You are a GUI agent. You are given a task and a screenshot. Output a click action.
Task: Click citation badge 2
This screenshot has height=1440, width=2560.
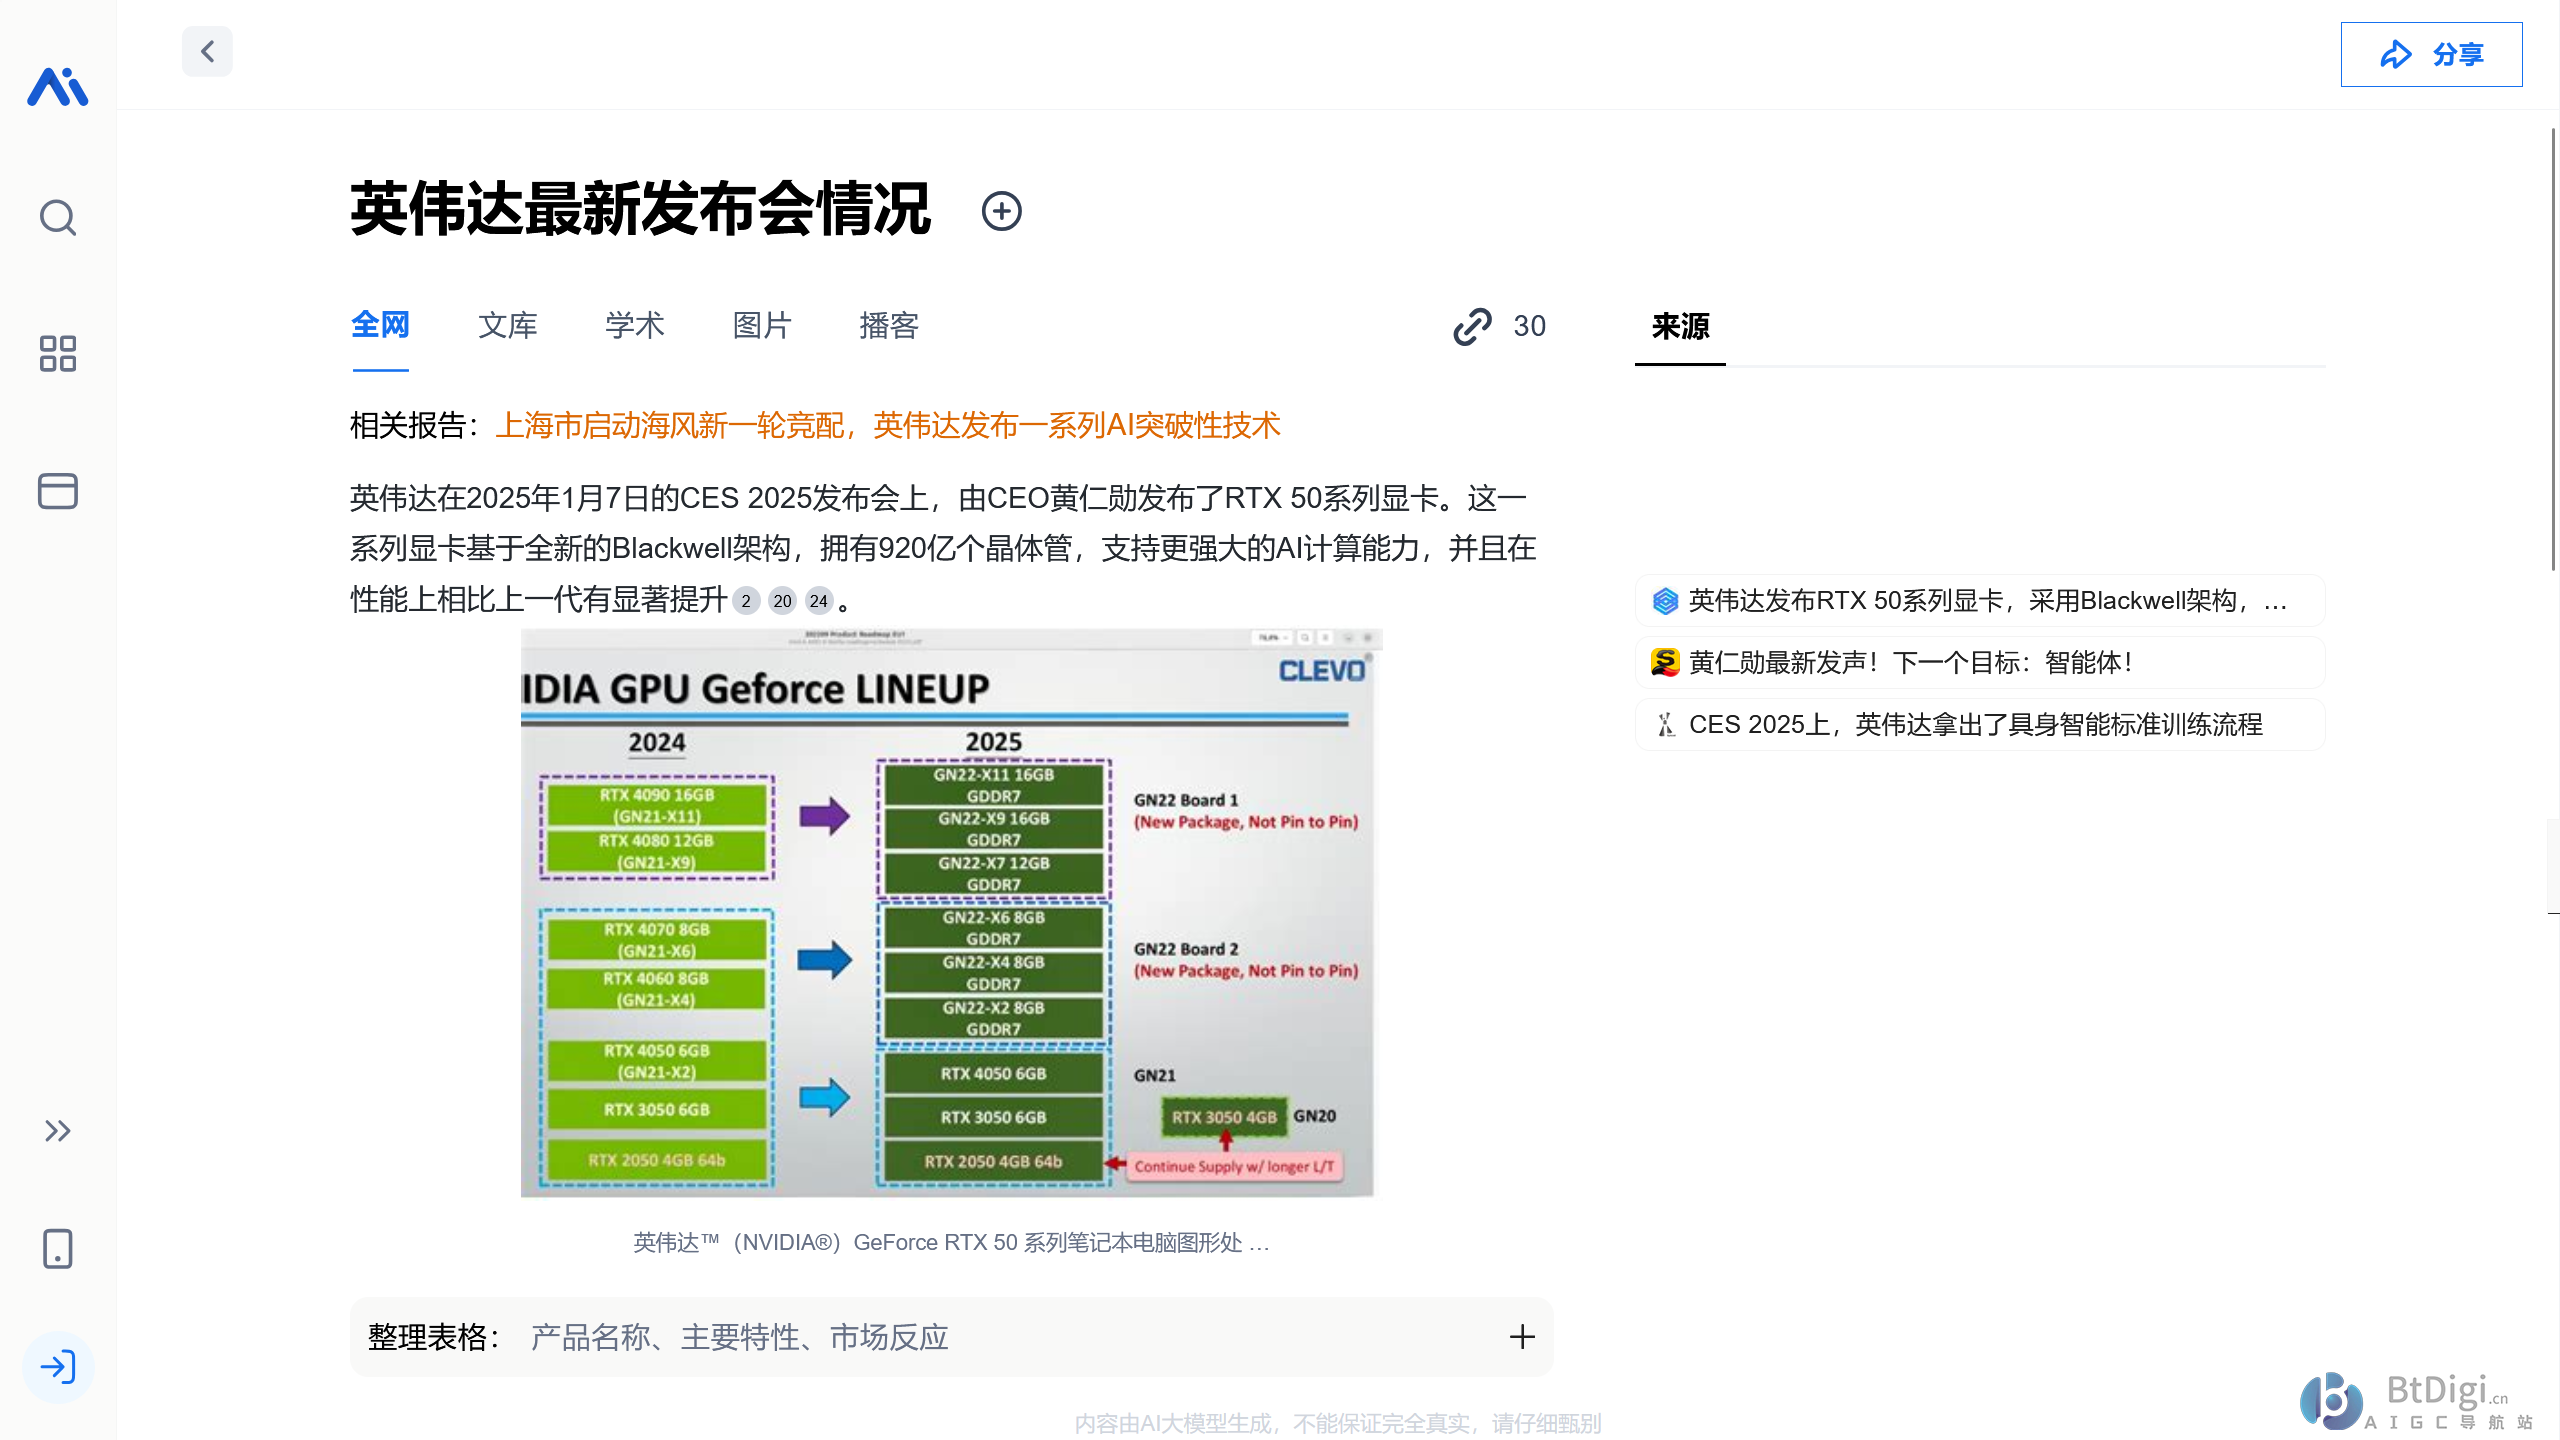(x=746, y=601)
